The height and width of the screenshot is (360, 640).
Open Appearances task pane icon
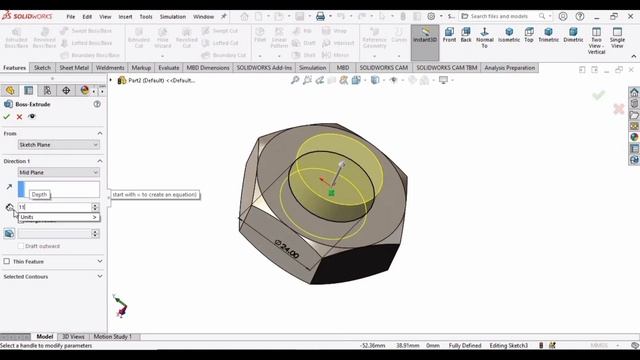pyautogui.click(x=634, y=137)
